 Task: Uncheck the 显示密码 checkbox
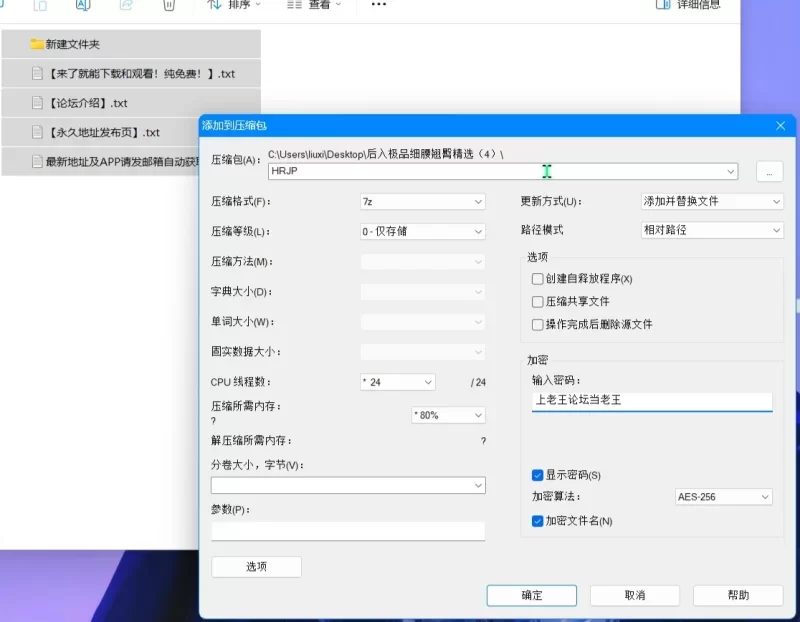pos(538,475)
